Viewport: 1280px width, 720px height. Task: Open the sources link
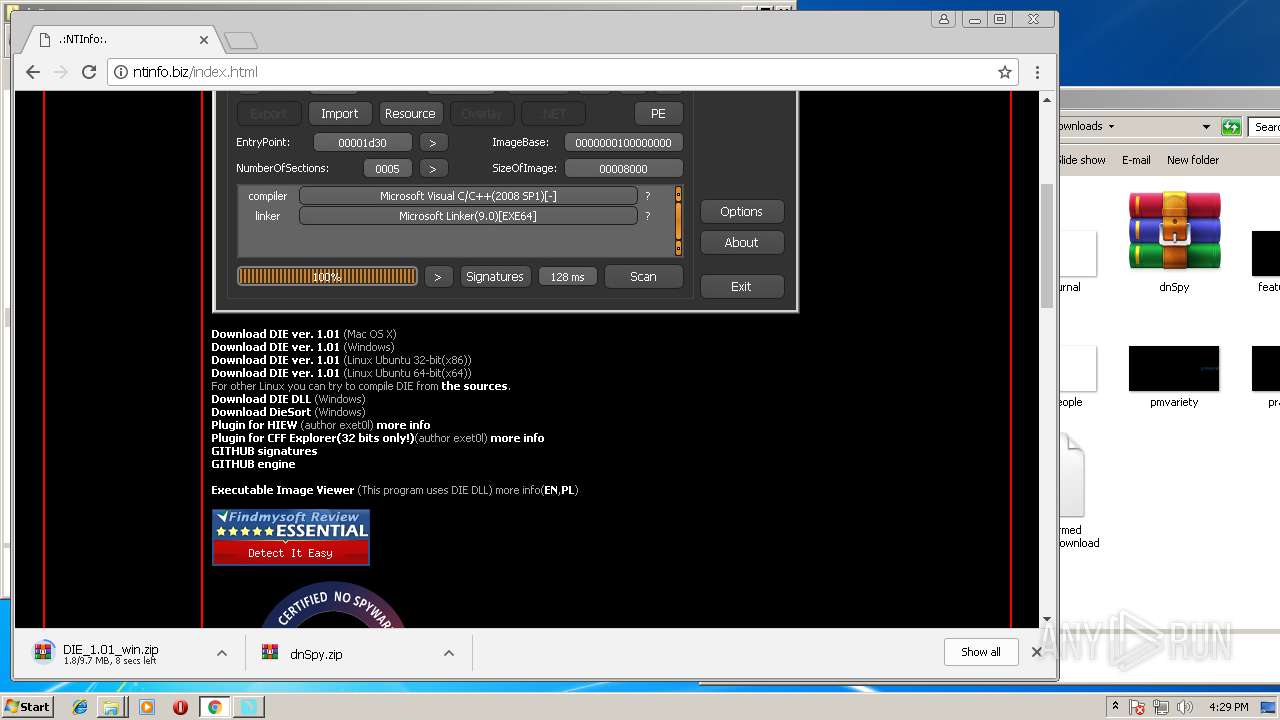475,386
